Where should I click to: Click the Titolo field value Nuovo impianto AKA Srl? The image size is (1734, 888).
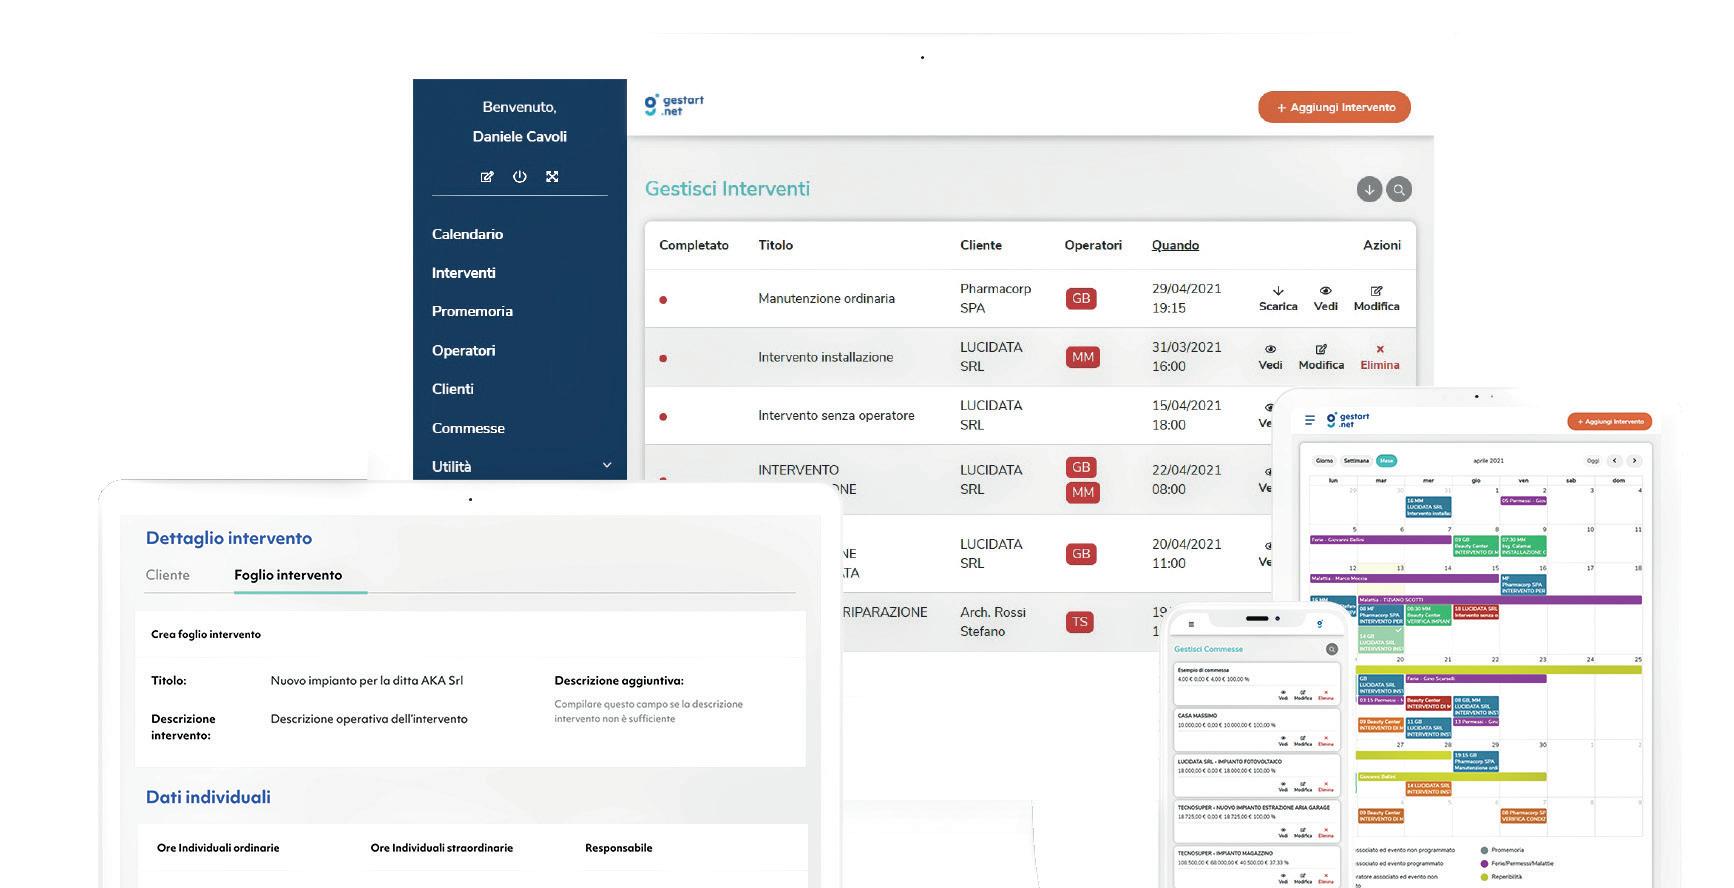(x=367, y=680)
